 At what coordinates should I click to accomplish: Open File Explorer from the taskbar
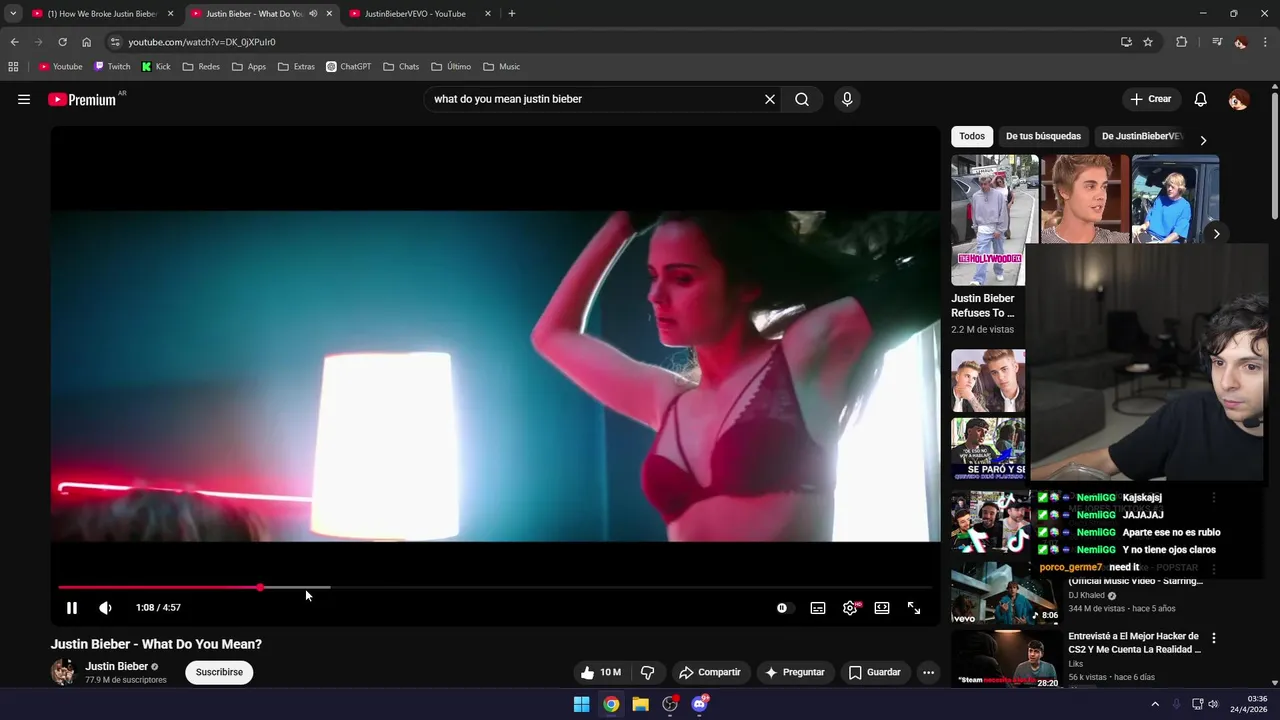click(x=640, y=704)
